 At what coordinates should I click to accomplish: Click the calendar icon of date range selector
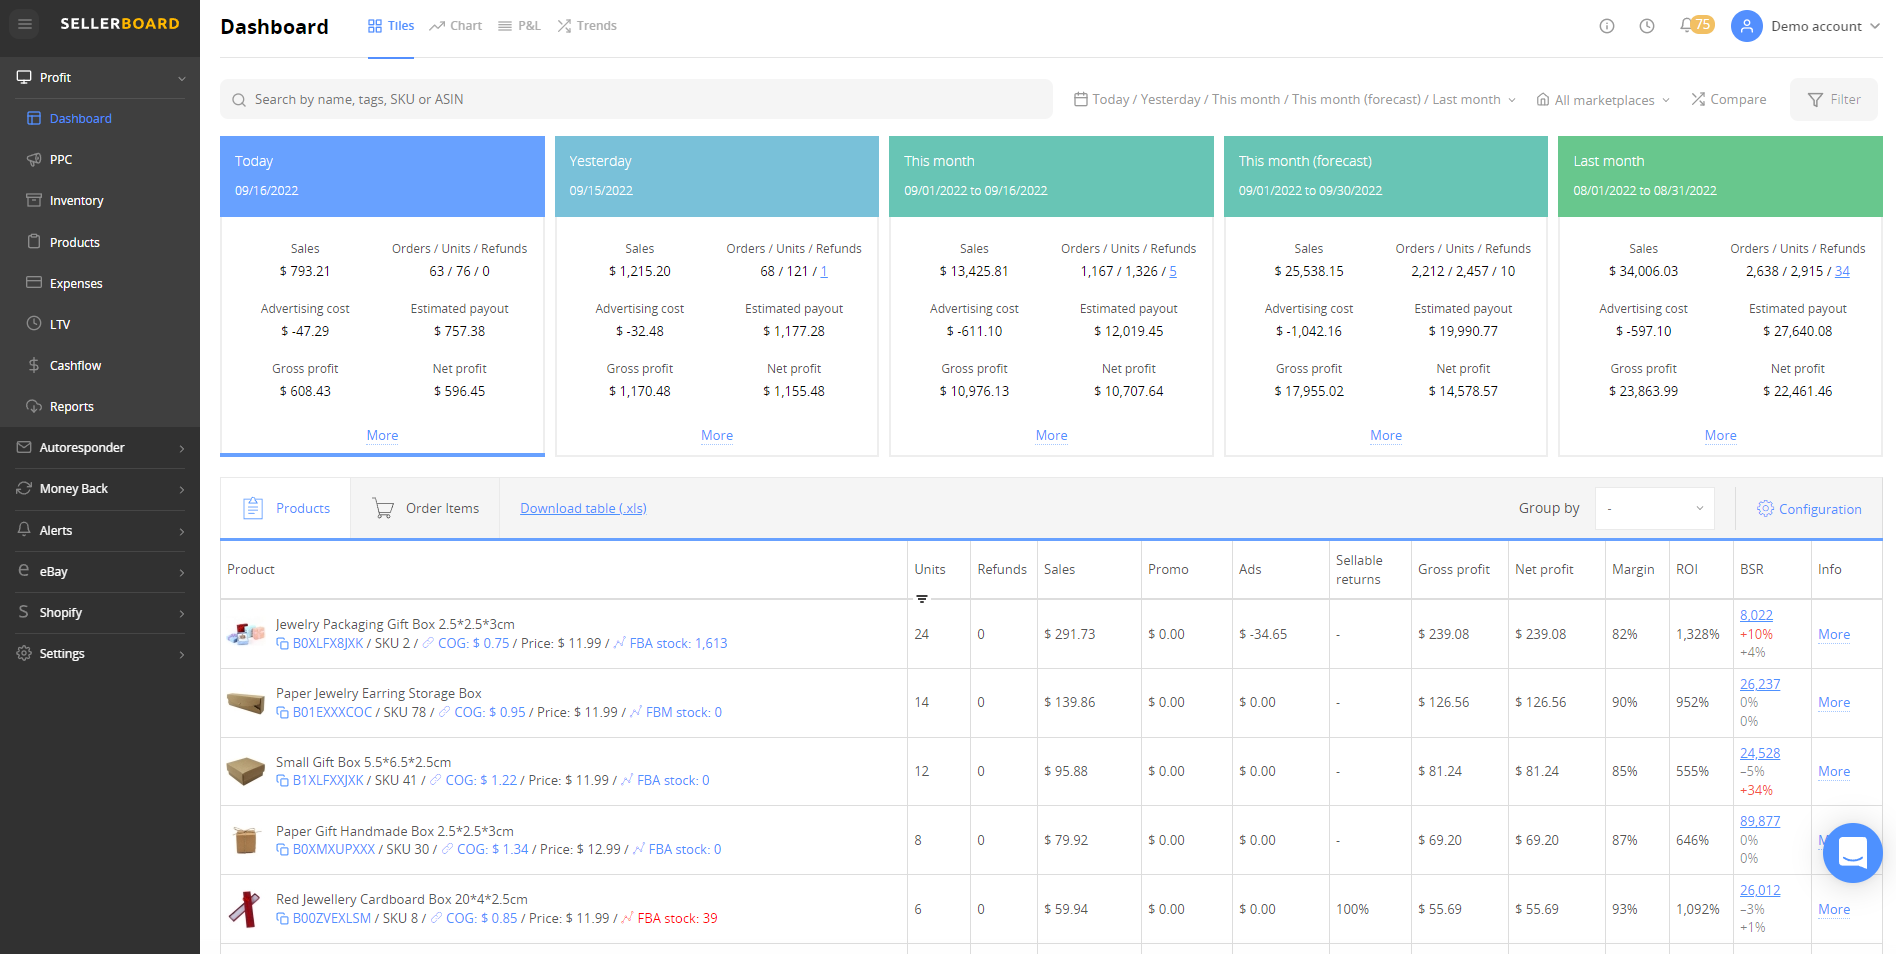tap(1081, 99)
